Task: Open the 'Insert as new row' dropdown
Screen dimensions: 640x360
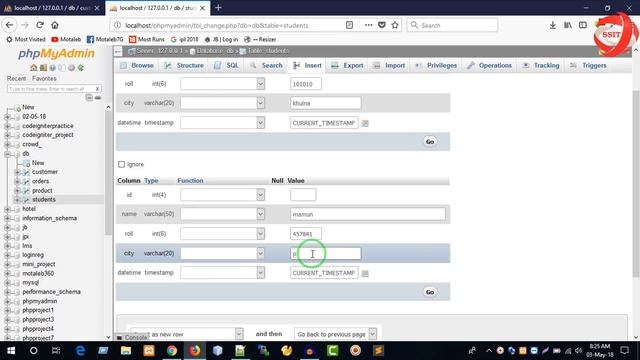Action: pos(187,334)
